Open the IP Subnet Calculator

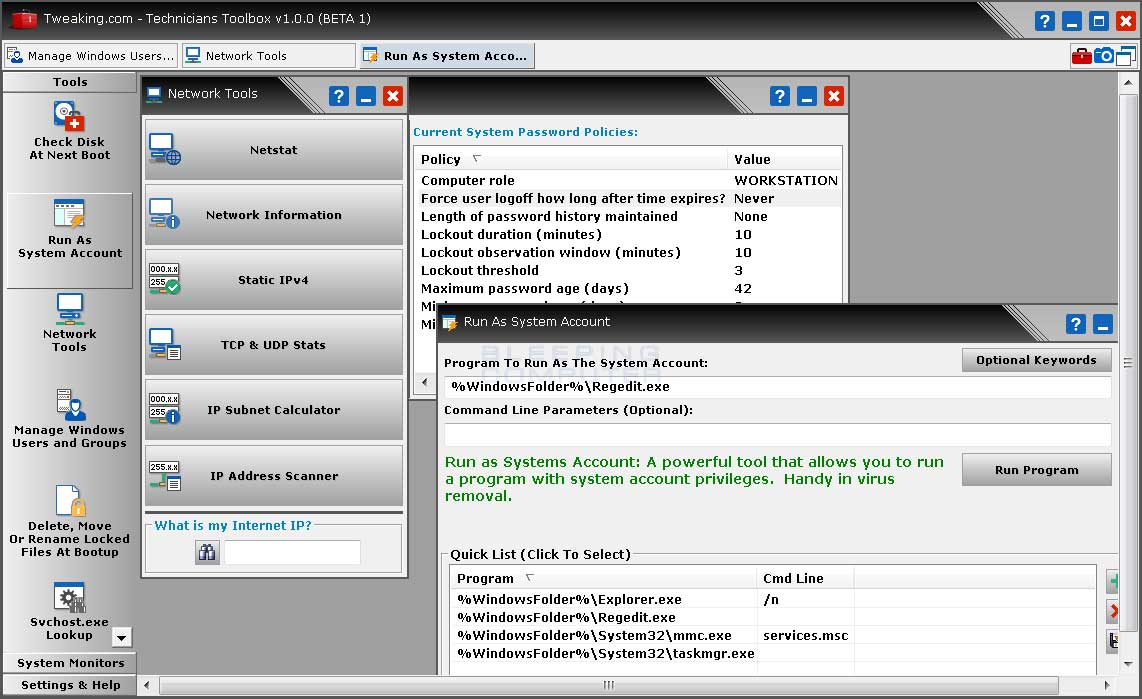click(x=274, y=410)
